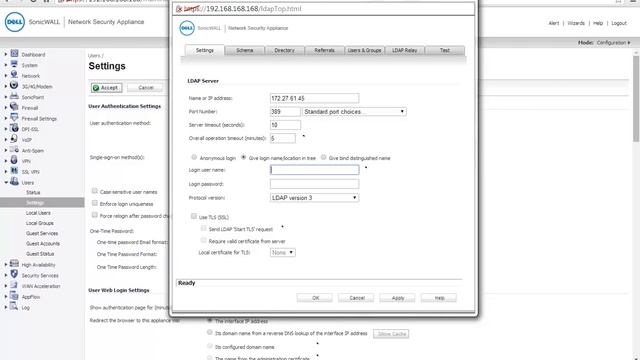640x360 pixels.
Task: Collapse the Users tree arrow
Action: (x=6, y=182)
